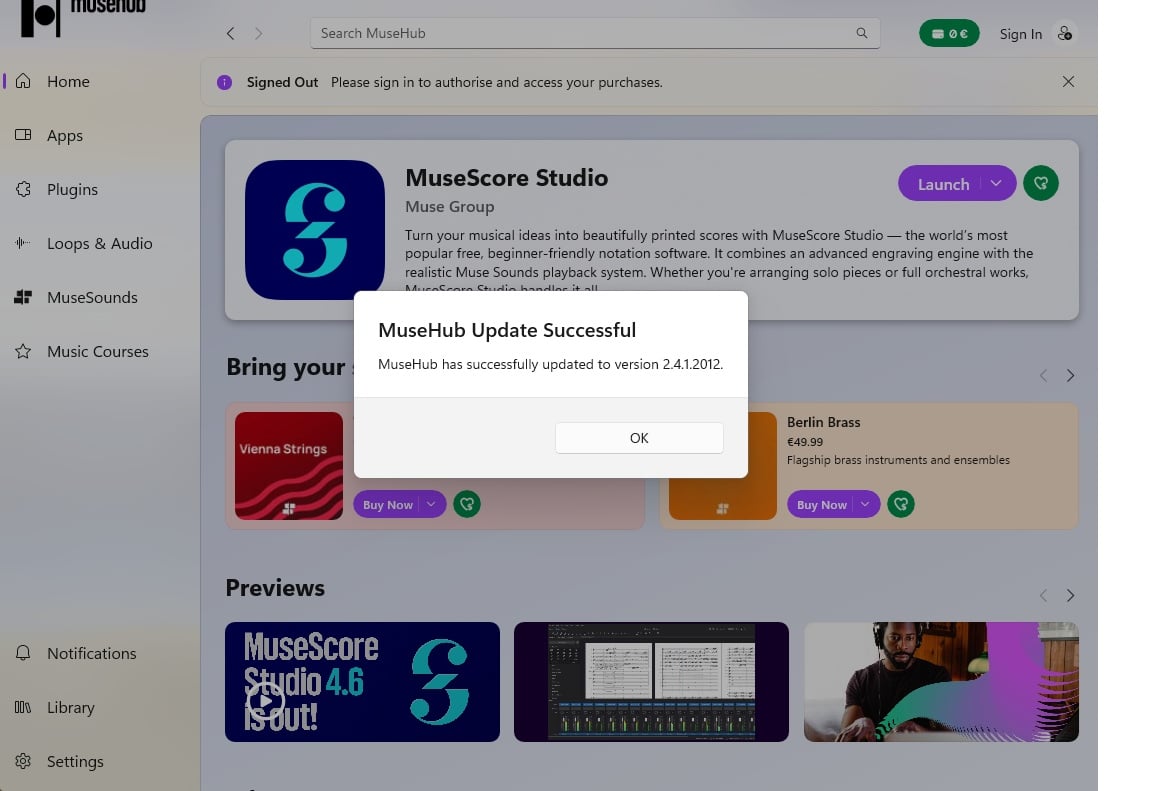Navigate back with the left arrow
The image size is (1152, 791).
[x=231, y=33]
